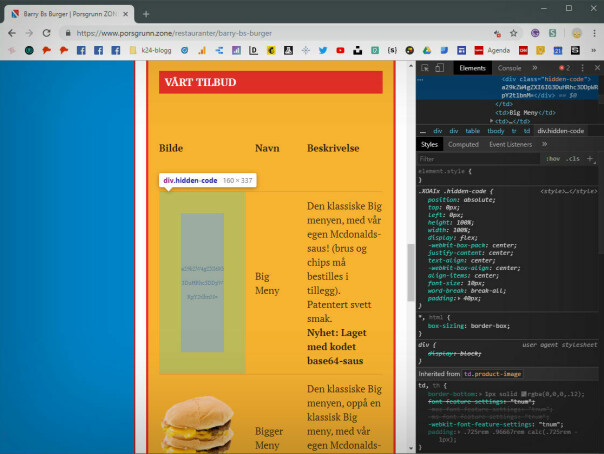Open the Chrome three-dot menu

594,34
